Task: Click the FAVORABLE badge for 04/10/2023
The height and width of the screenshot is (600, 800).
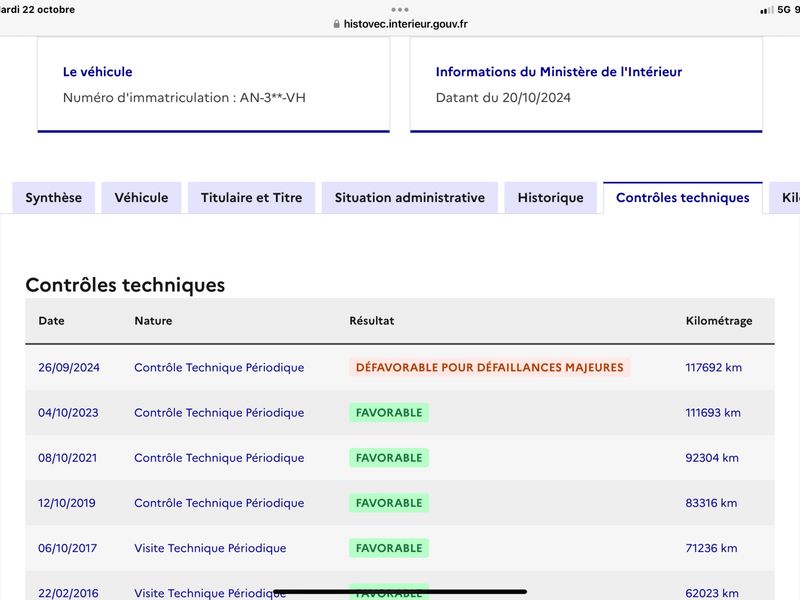Action: tap(389, 413)
